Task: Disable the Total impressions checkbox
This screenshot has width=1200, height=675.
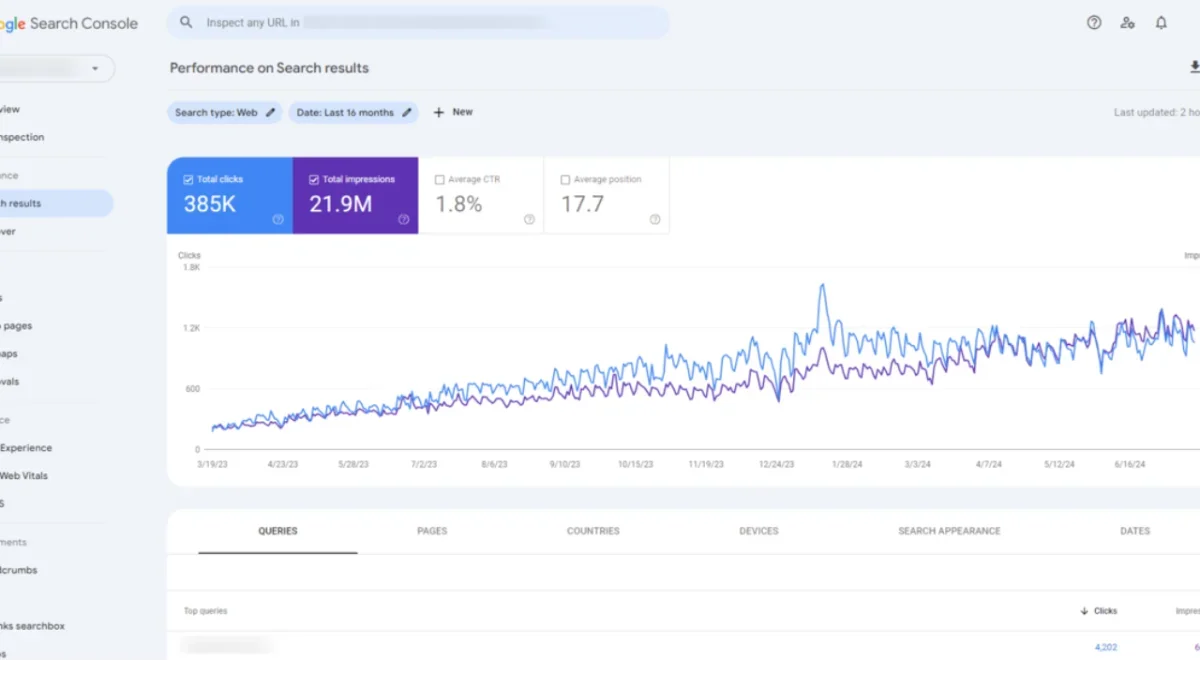Action: click(x=314, y=179)
